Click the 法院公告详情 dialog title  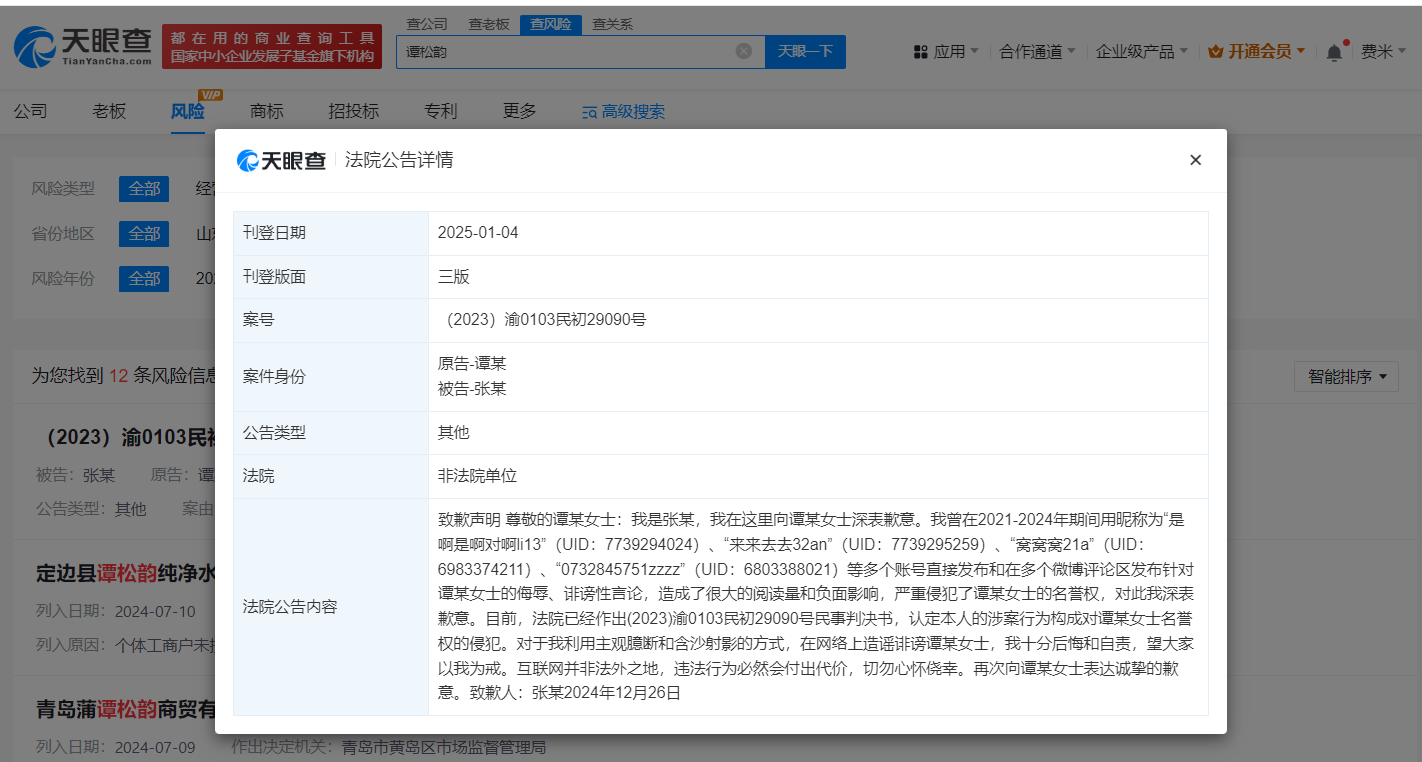[x=399, y=160]
